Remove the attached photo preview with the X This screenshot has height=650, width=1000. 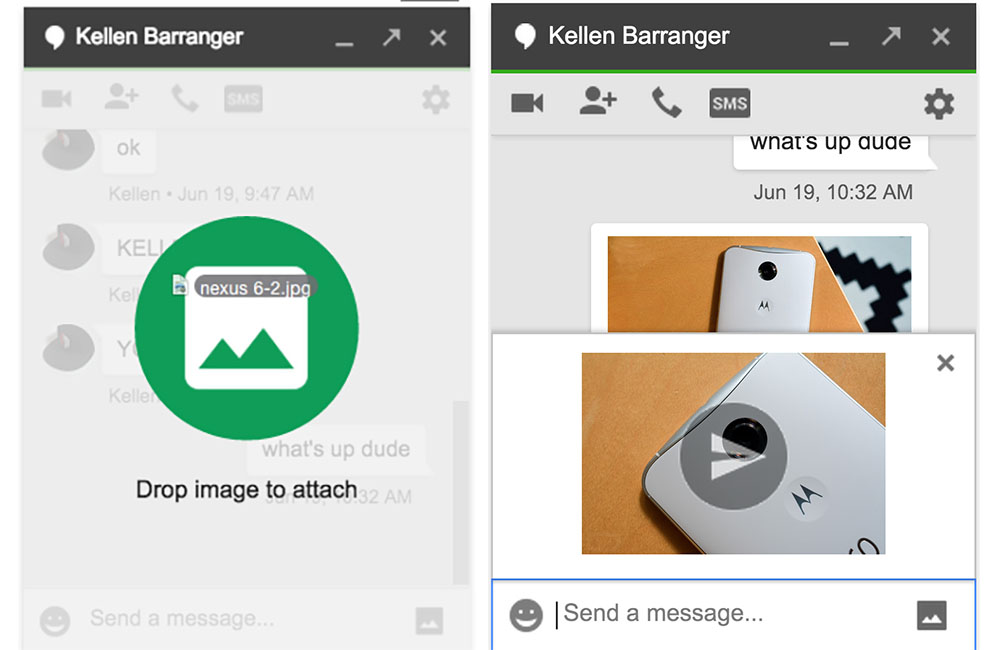(945, 363)
